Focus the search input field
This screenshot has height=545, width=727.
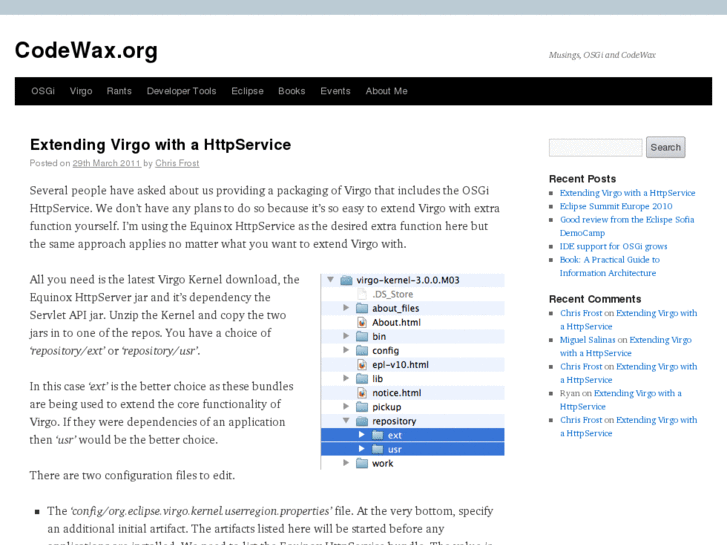point(595,147)
